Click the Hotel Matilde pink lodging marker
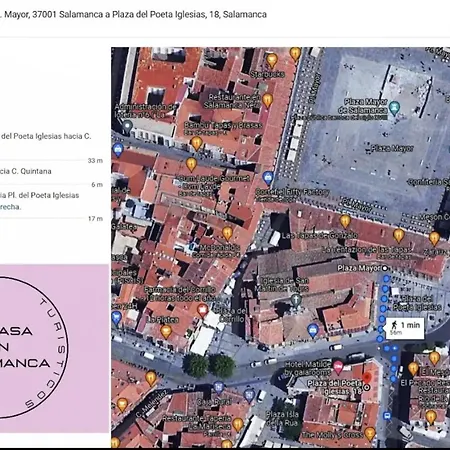The image size is (450, 450). (x=338, y=366)
